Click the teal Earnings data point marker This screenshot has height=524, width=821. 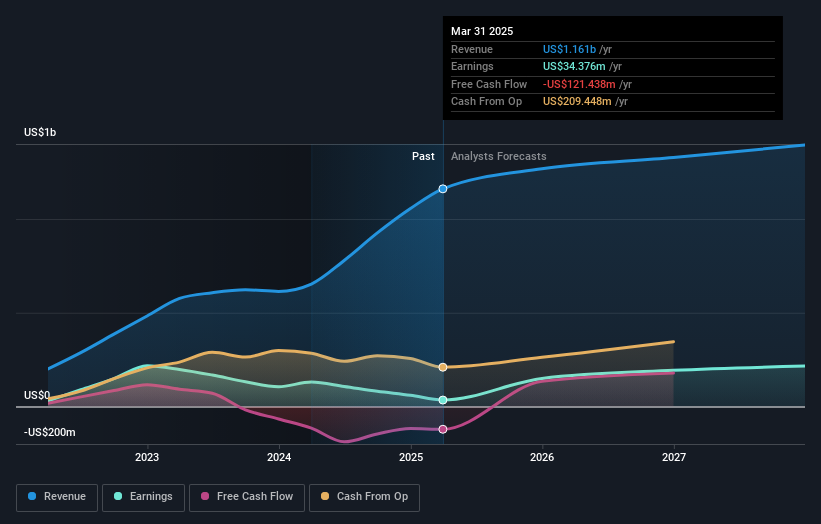click(x=443, y=400)
